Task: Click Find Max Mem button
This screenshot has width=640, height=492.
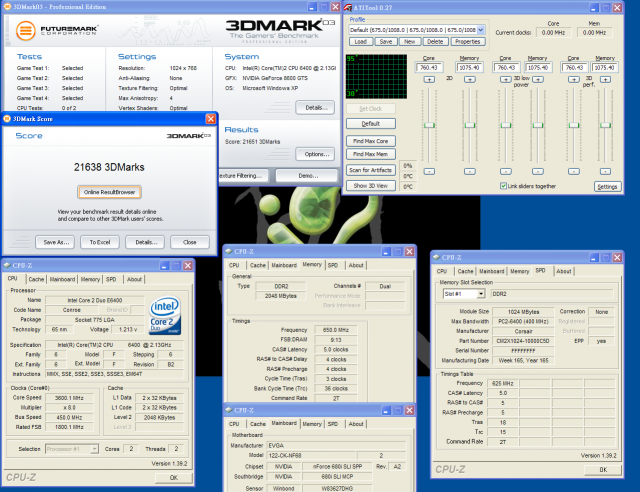Action: point(371,154)
